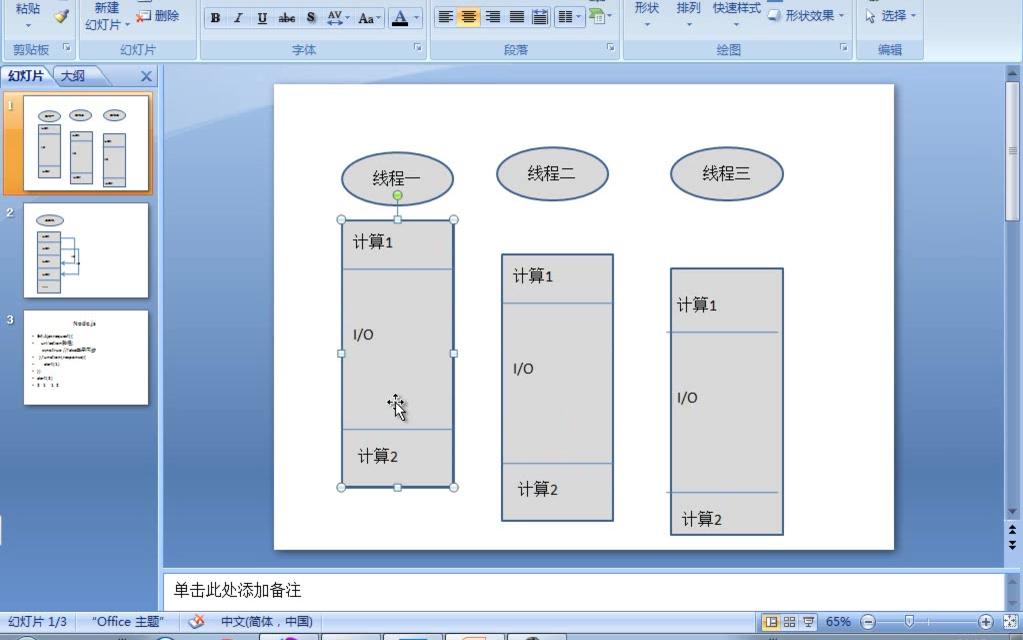Apply underline to text
Screen dimensions: 1023x640
261,18
